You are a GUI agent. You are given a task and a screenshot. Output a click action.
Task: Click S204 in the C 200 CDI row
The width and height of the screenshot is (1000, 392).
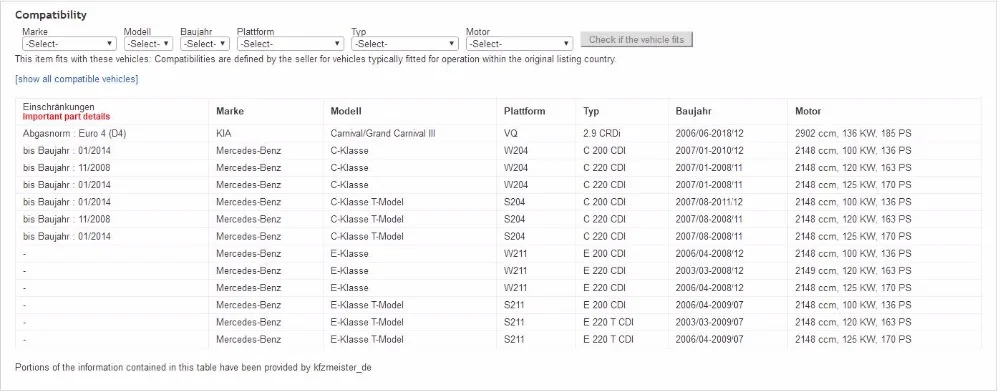514,202
